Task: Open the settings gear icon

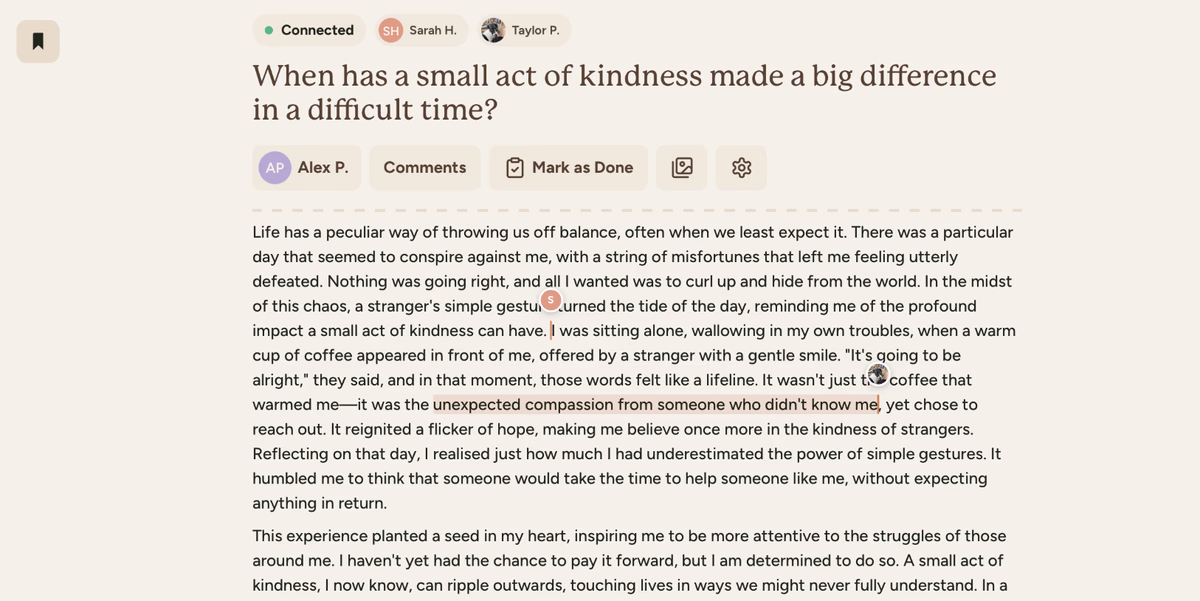Action: click(x=741, y=168)
